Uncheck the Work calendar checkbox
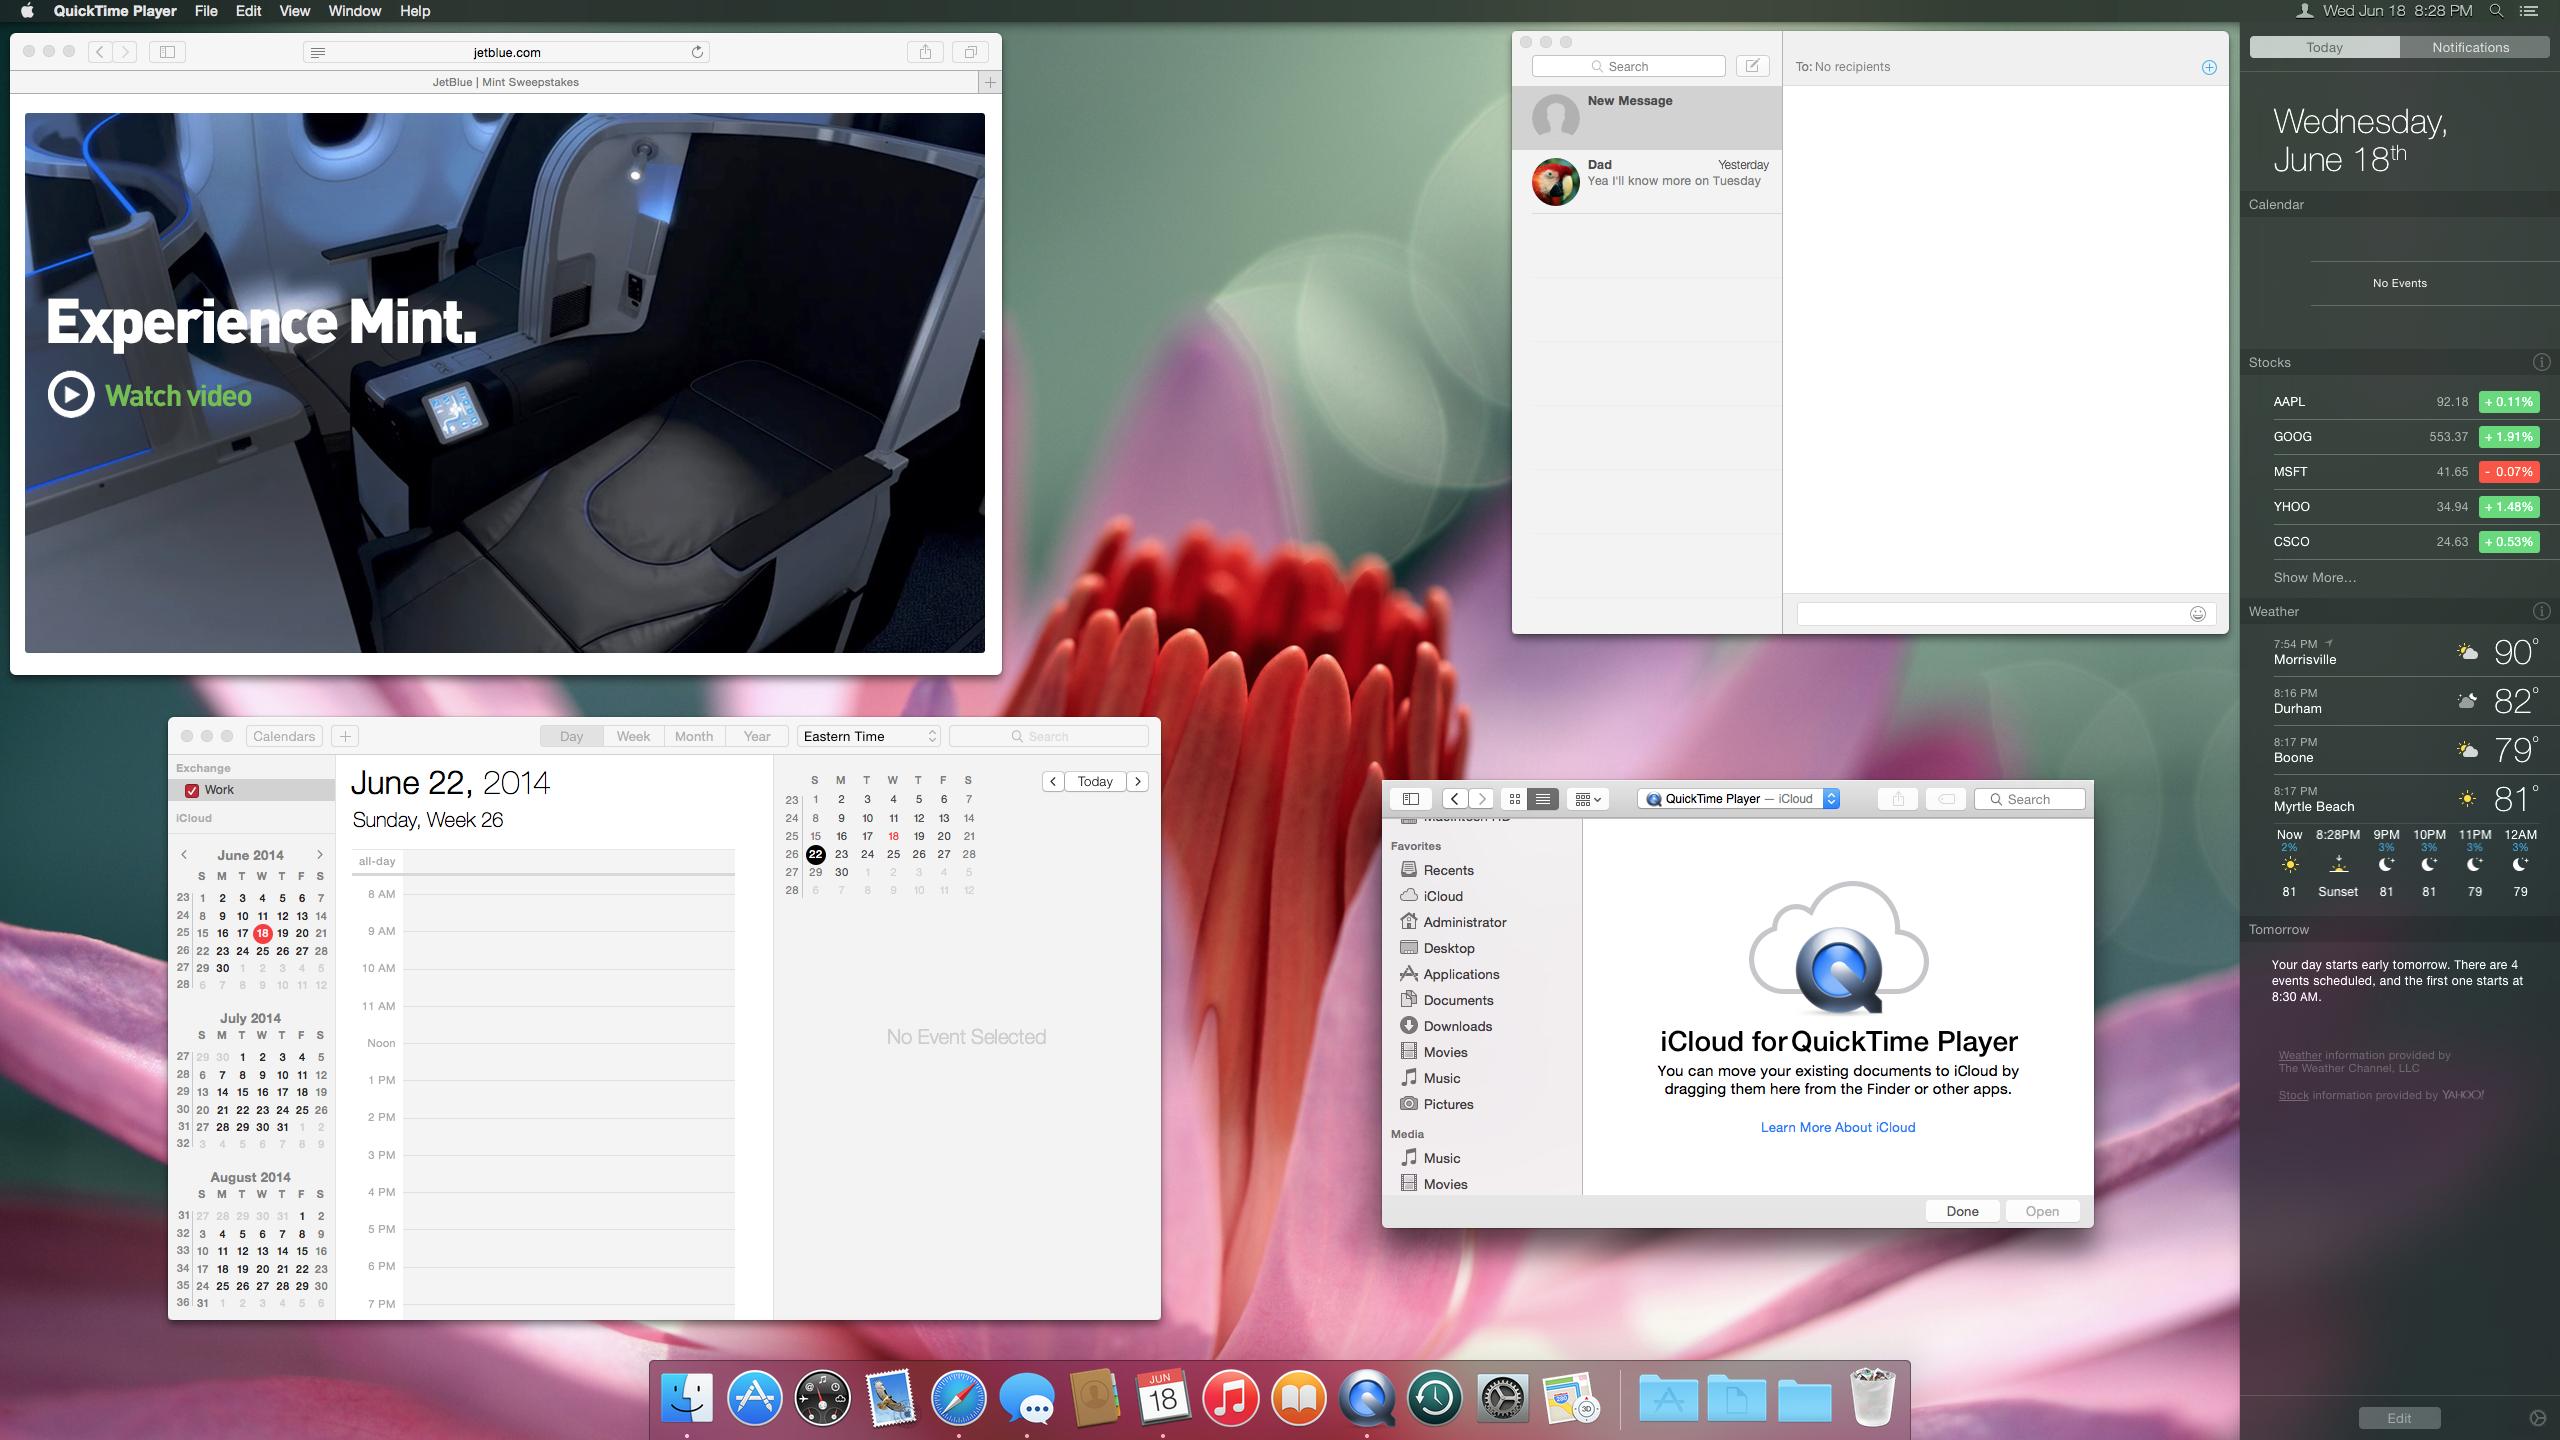2560x1440 pixels. tap(192, 790)
